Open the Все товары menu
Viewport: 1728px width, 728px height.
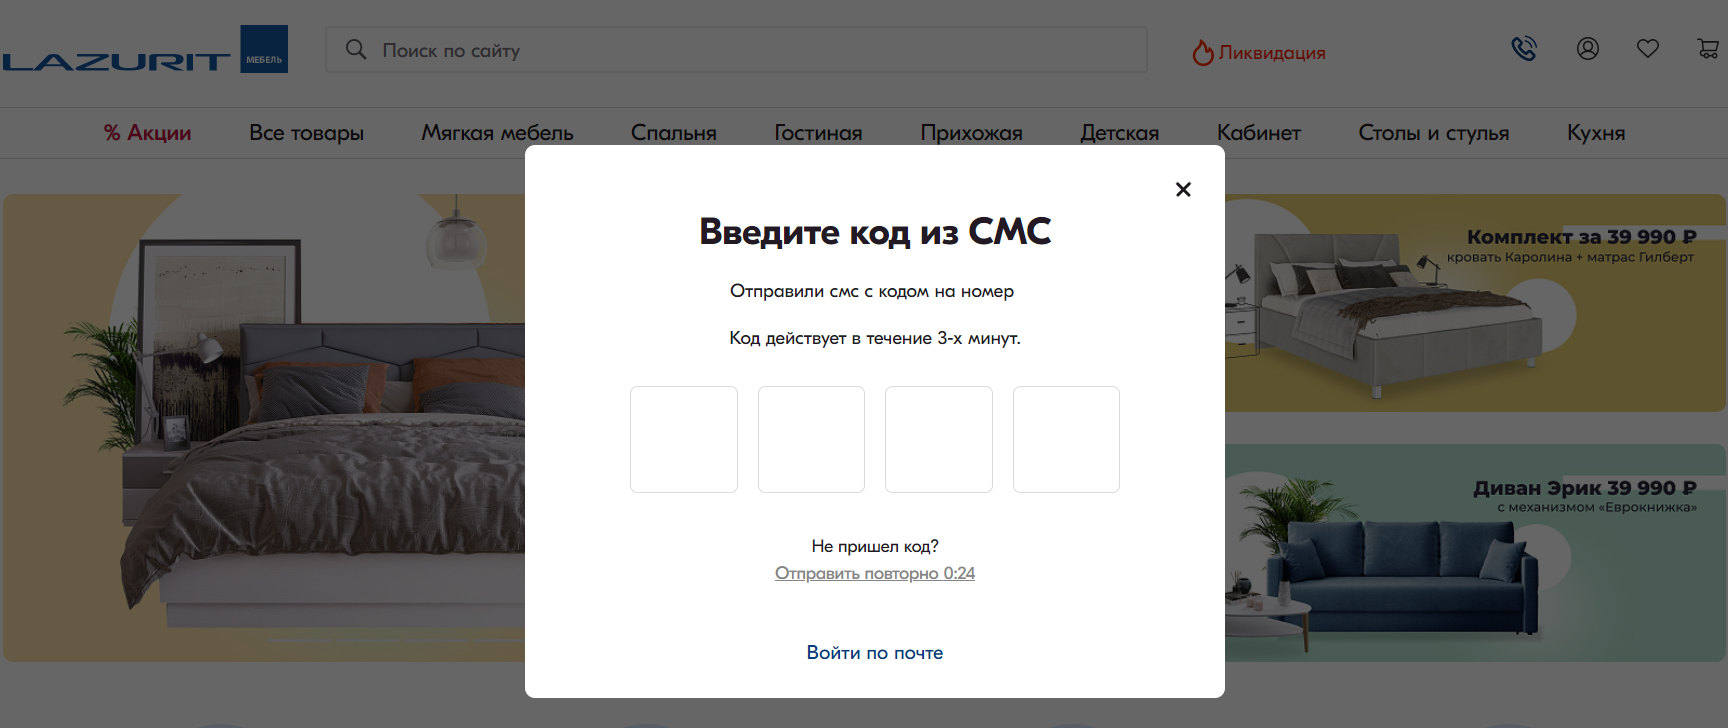coord(306,133)
